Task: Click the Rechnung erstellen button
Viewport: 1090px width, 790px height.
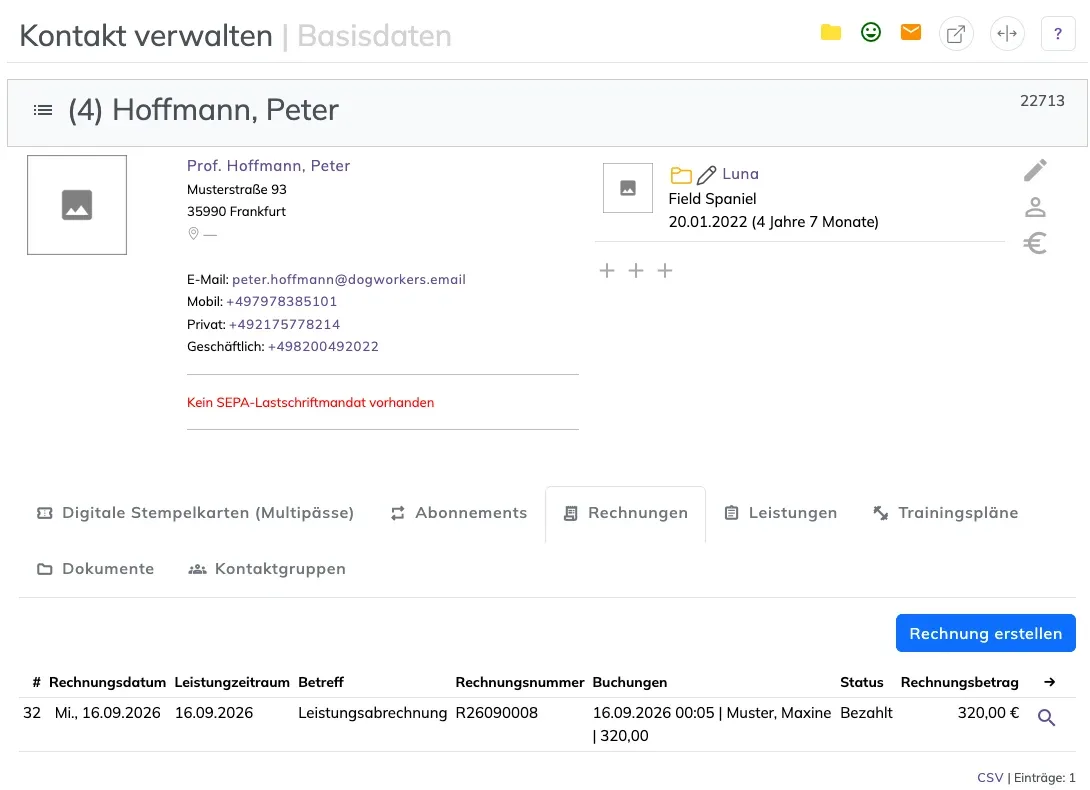Action: pos(986,633)
